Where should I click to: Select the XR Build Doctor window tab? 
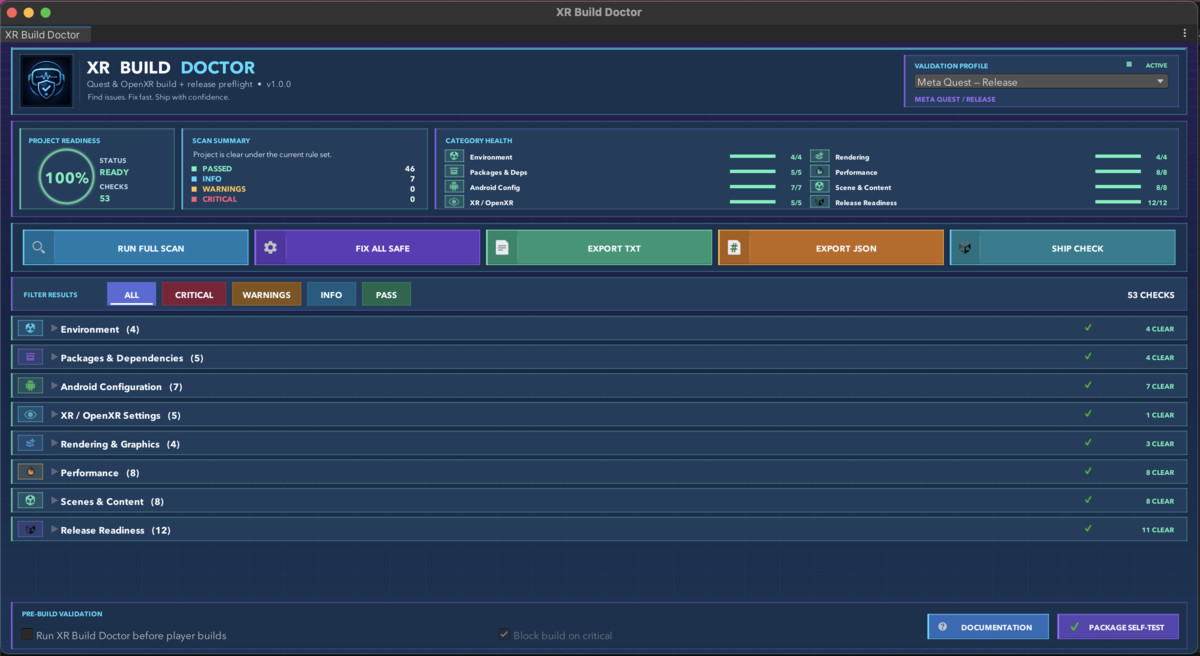click(x=45, y=35)
